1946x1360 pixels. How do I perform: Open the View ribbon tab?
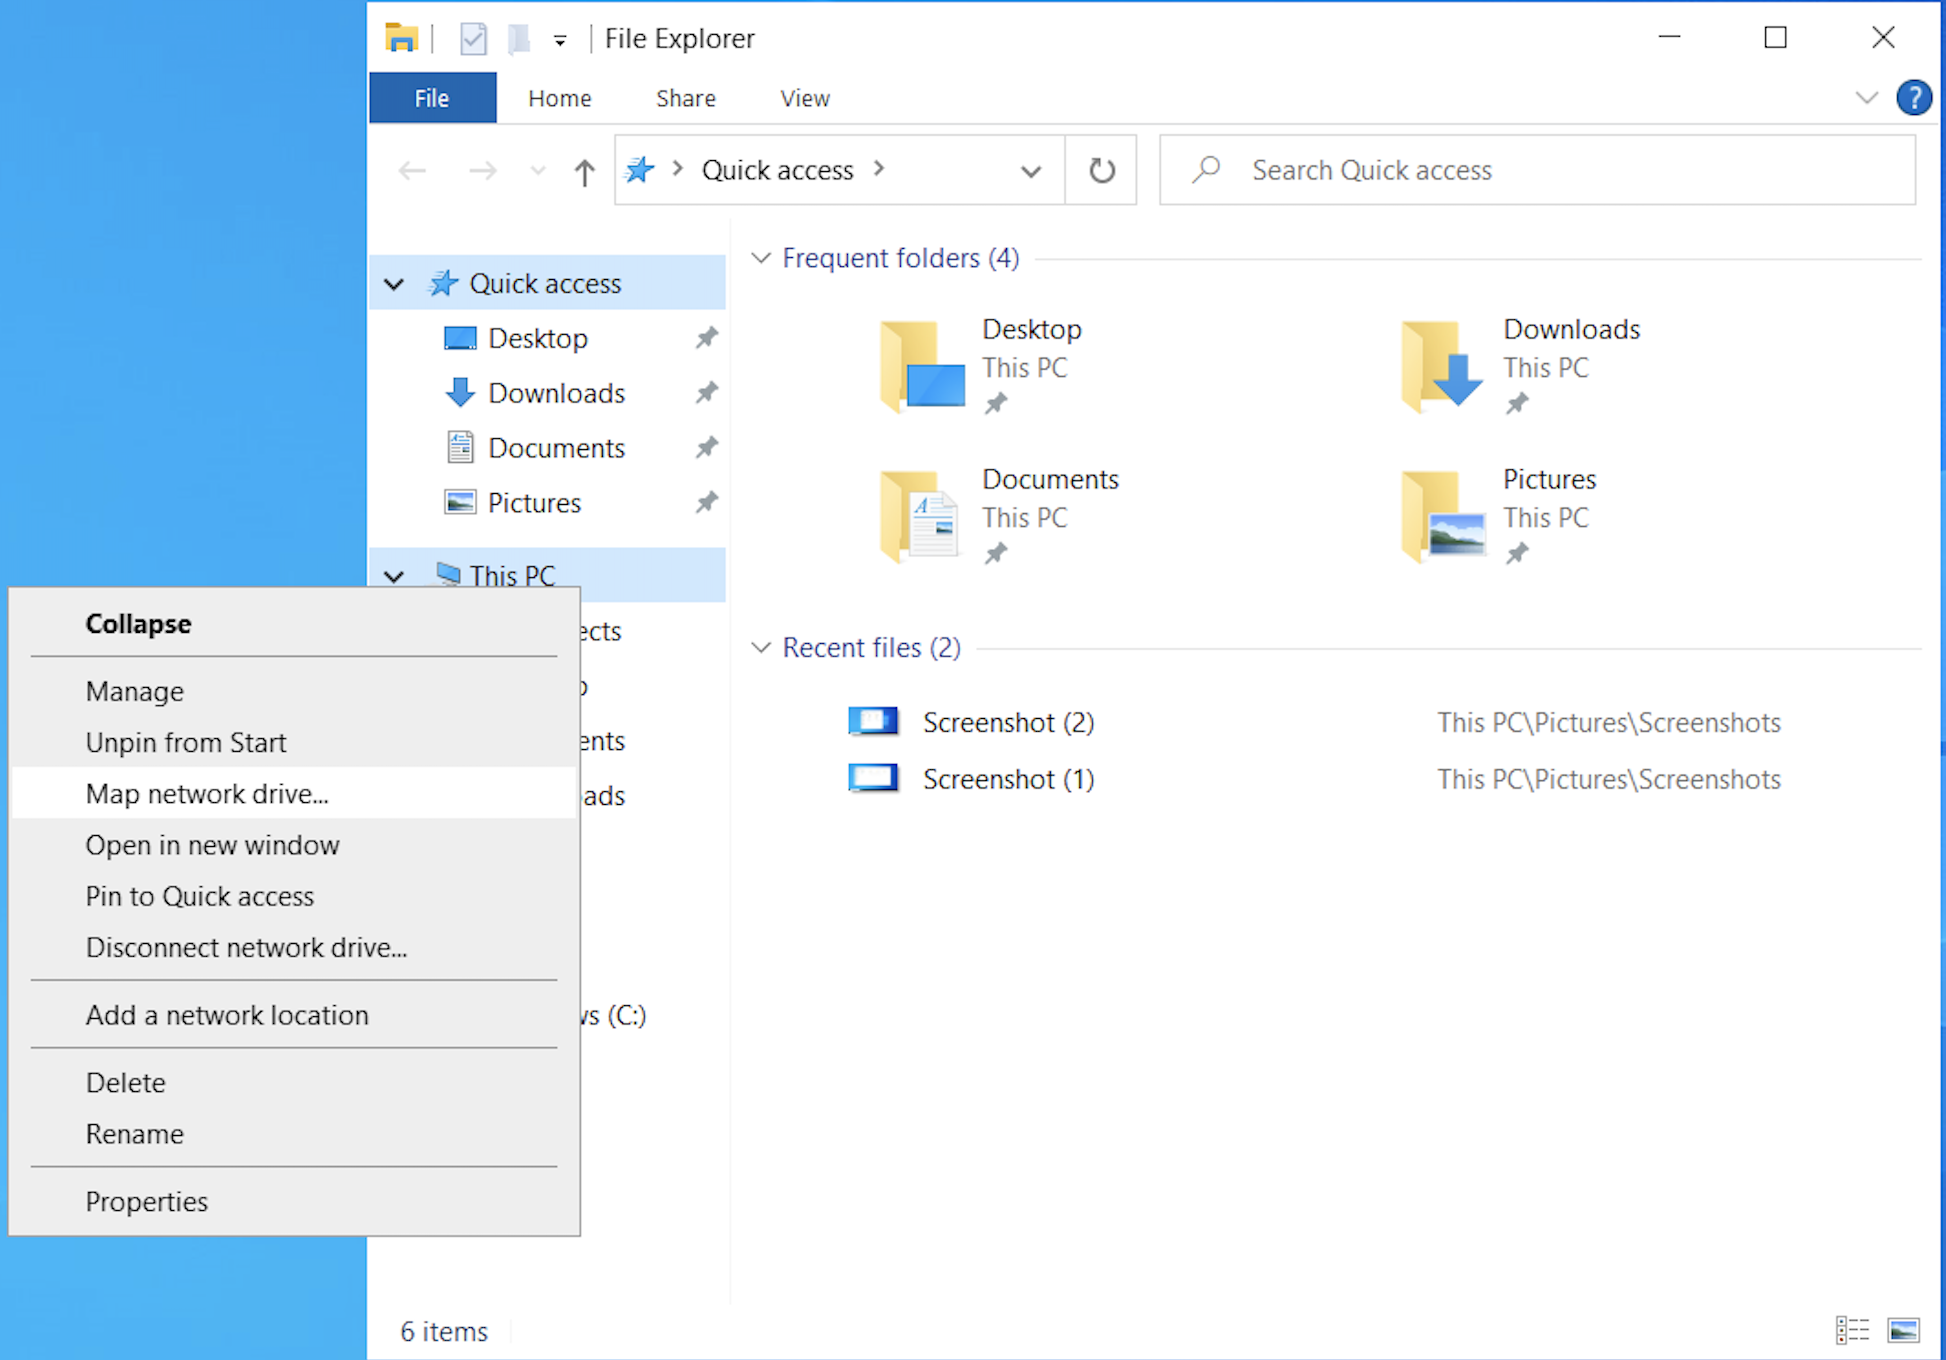804,98
